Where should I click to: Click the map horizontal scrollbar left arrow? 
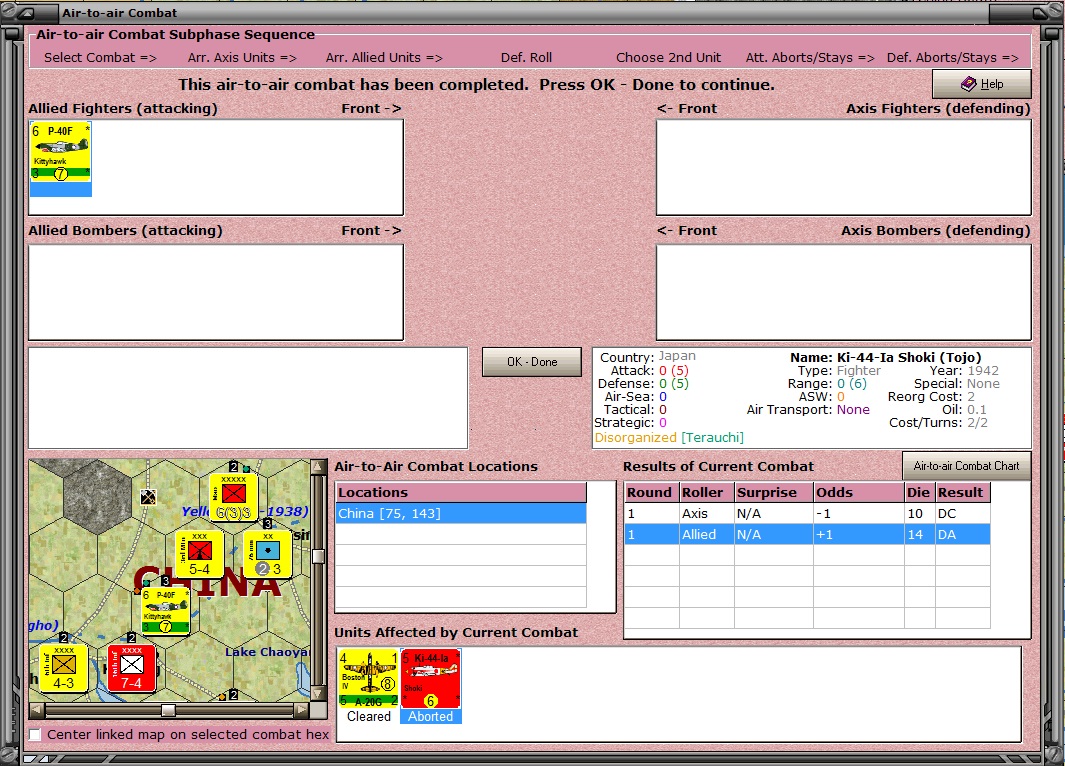(x=37, y=710)
